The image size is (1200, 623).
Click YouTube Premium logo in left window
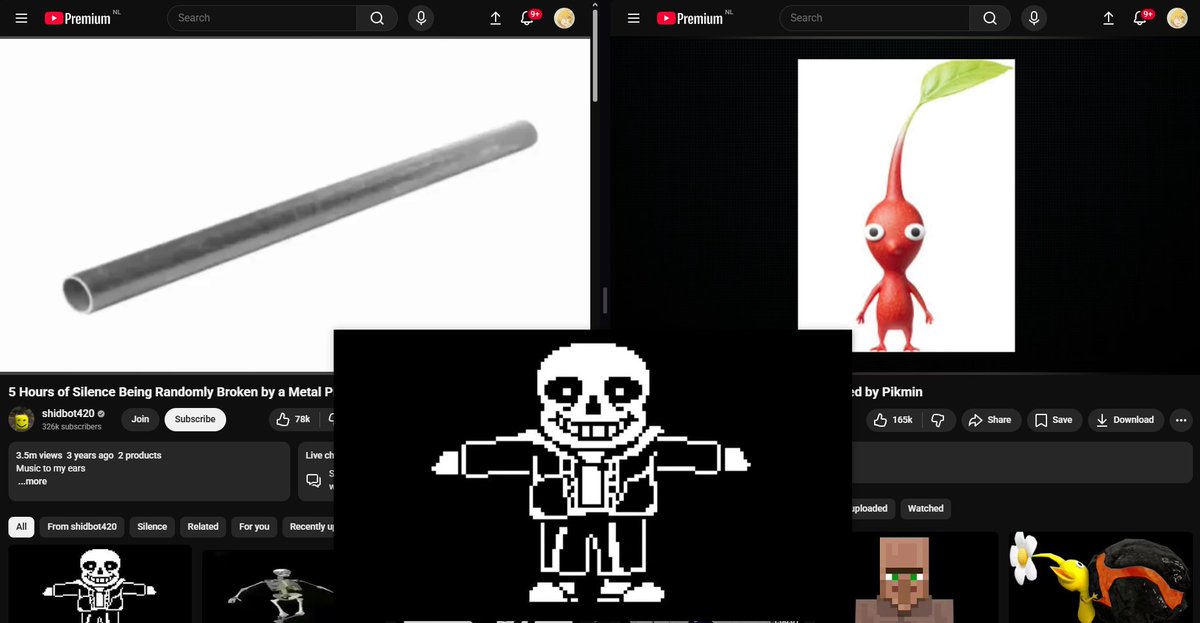pos(78,18)
